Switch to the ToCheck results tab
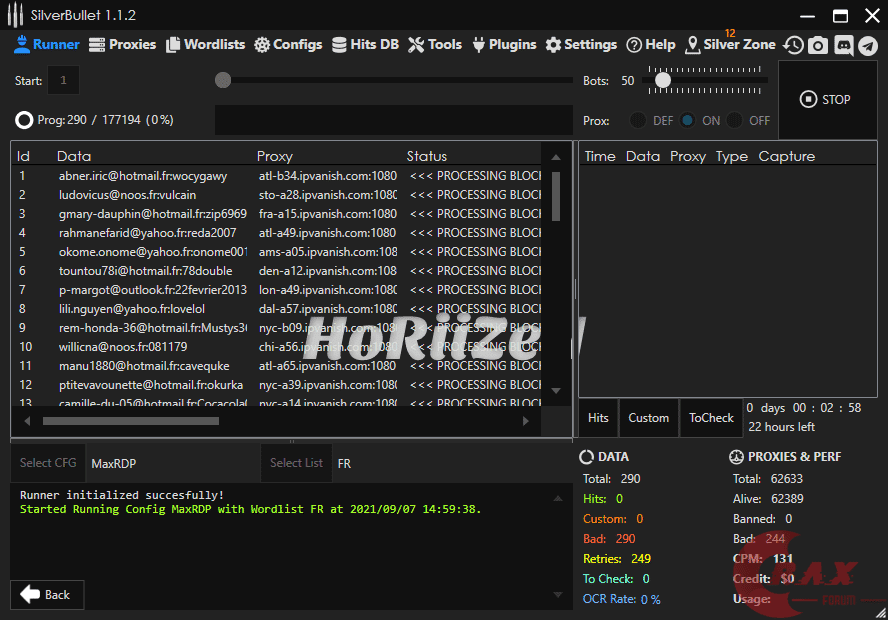888x620 pixels. click(x=711, y=418)
